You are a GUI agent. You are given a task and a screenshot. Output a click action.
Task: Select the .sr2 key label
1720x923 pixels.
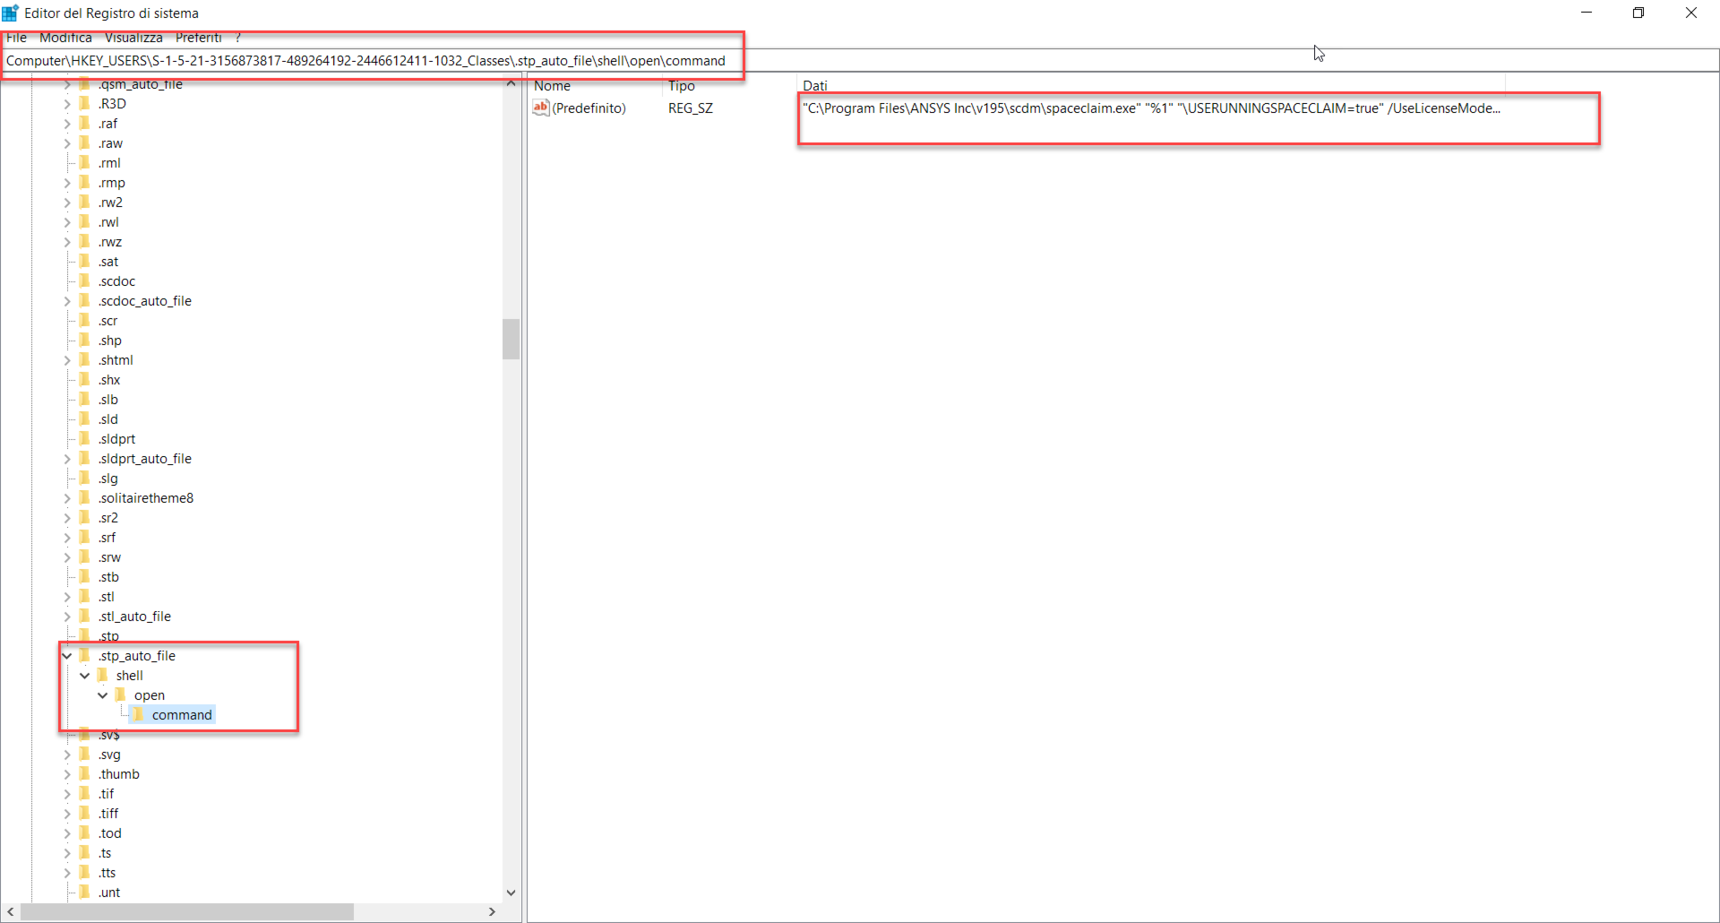[108, 518]
